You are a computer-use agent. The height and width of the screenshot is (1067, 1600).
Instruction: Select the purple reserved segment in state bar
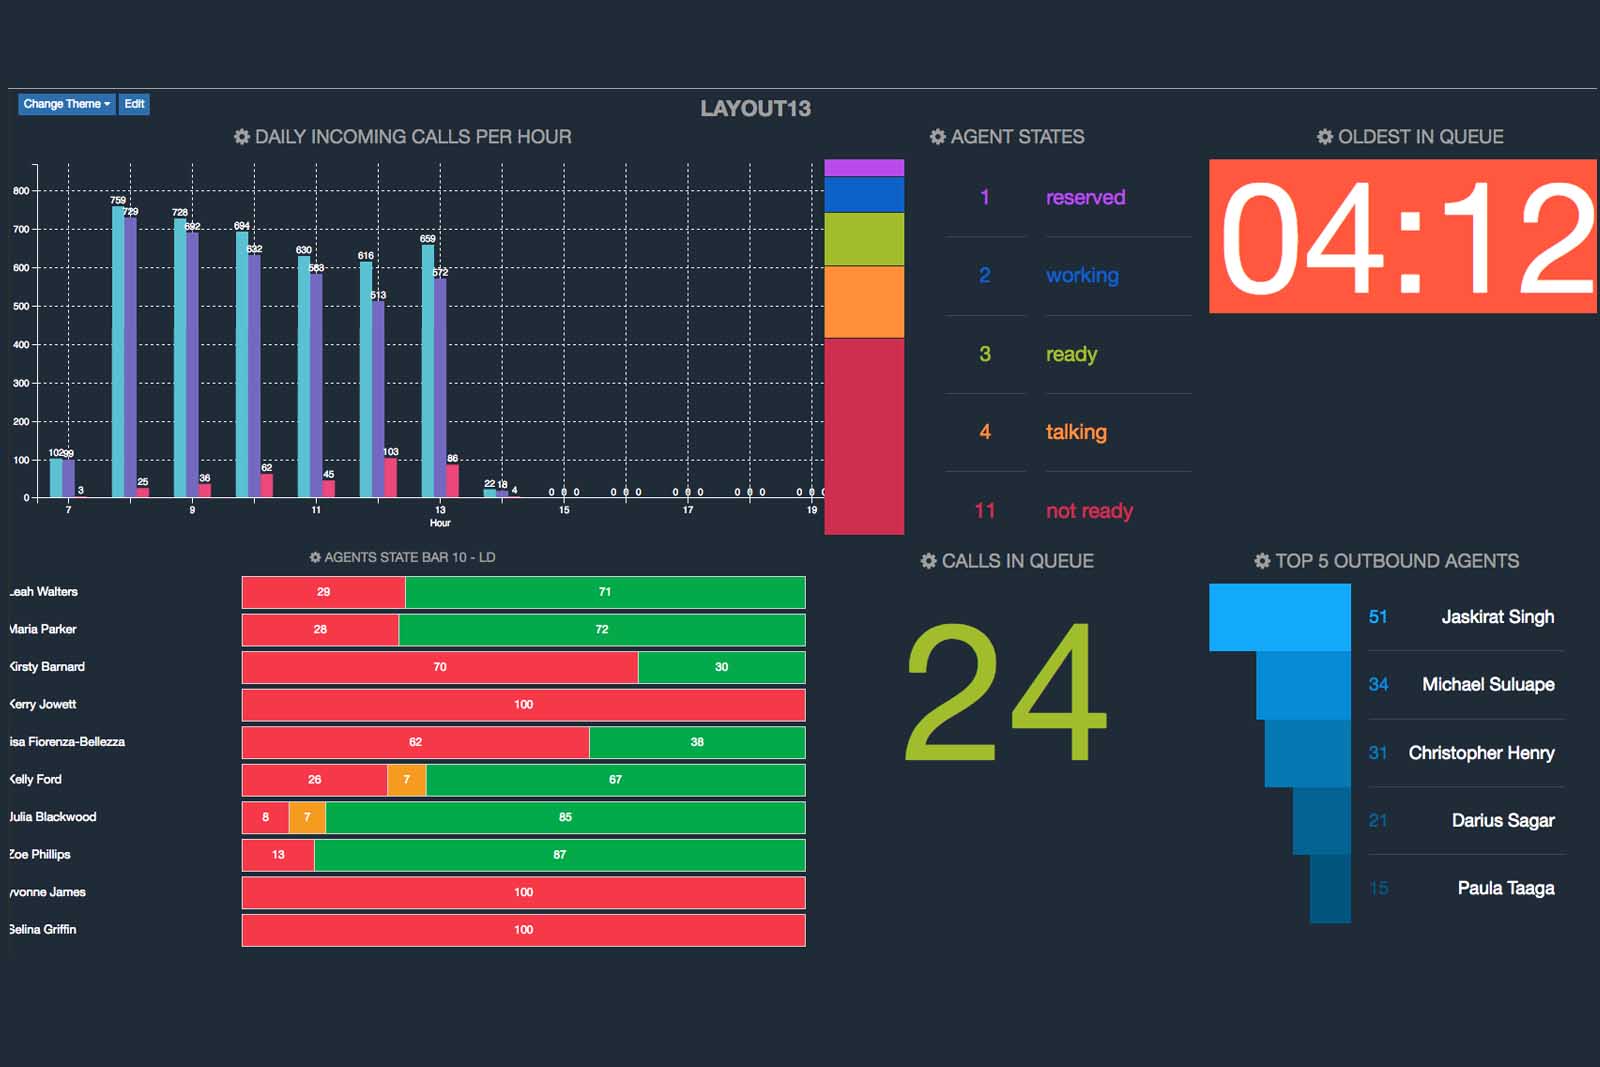tap(864, 168)
